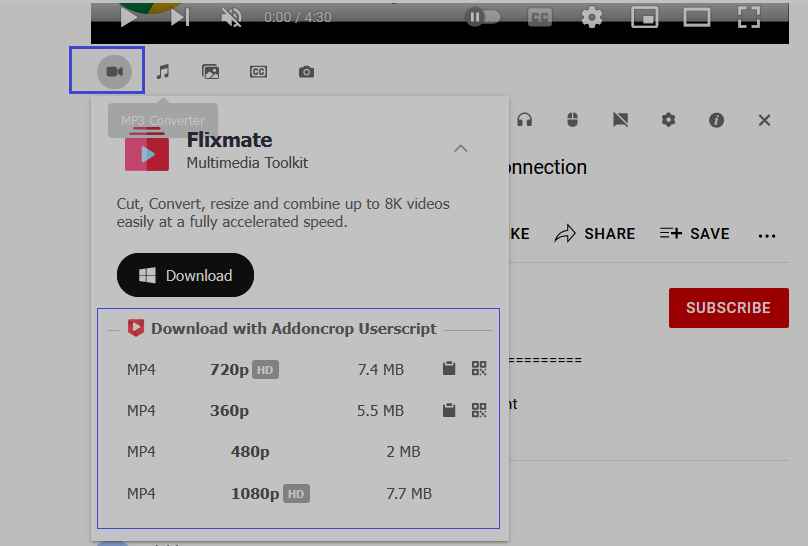This screenshot has width=808, height=546.
Task: Show QR code for 720p download
Action: point(479,368)
